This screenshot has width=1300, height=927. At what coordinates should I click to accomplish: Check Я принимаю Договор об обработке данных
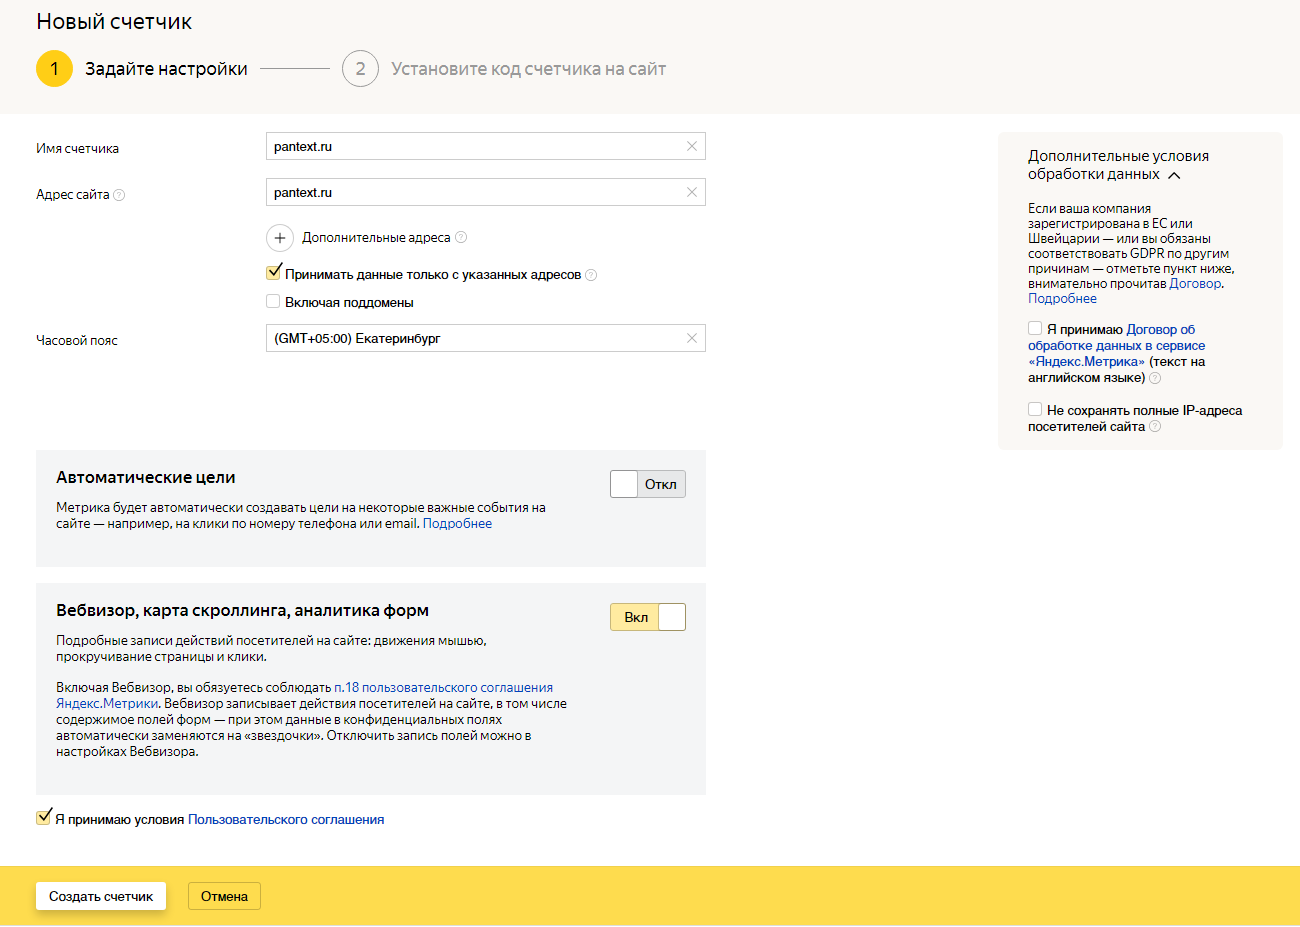point(1035,328)
